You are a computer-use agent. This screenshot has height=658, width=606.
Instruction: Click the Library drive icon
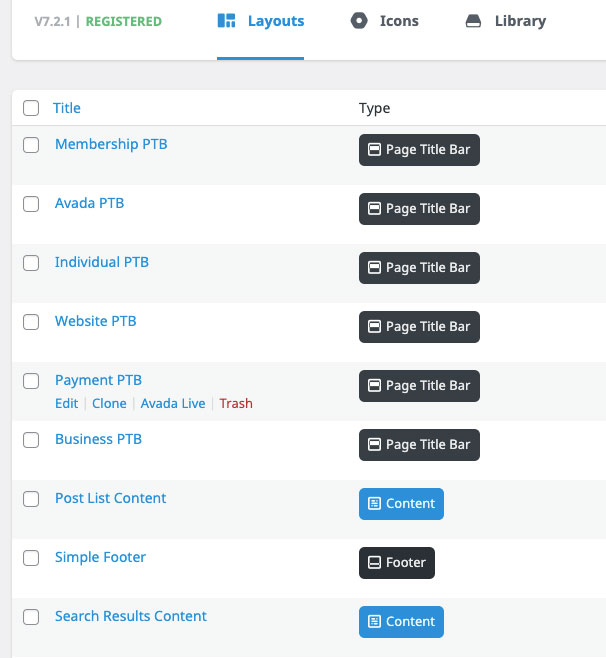473,21
